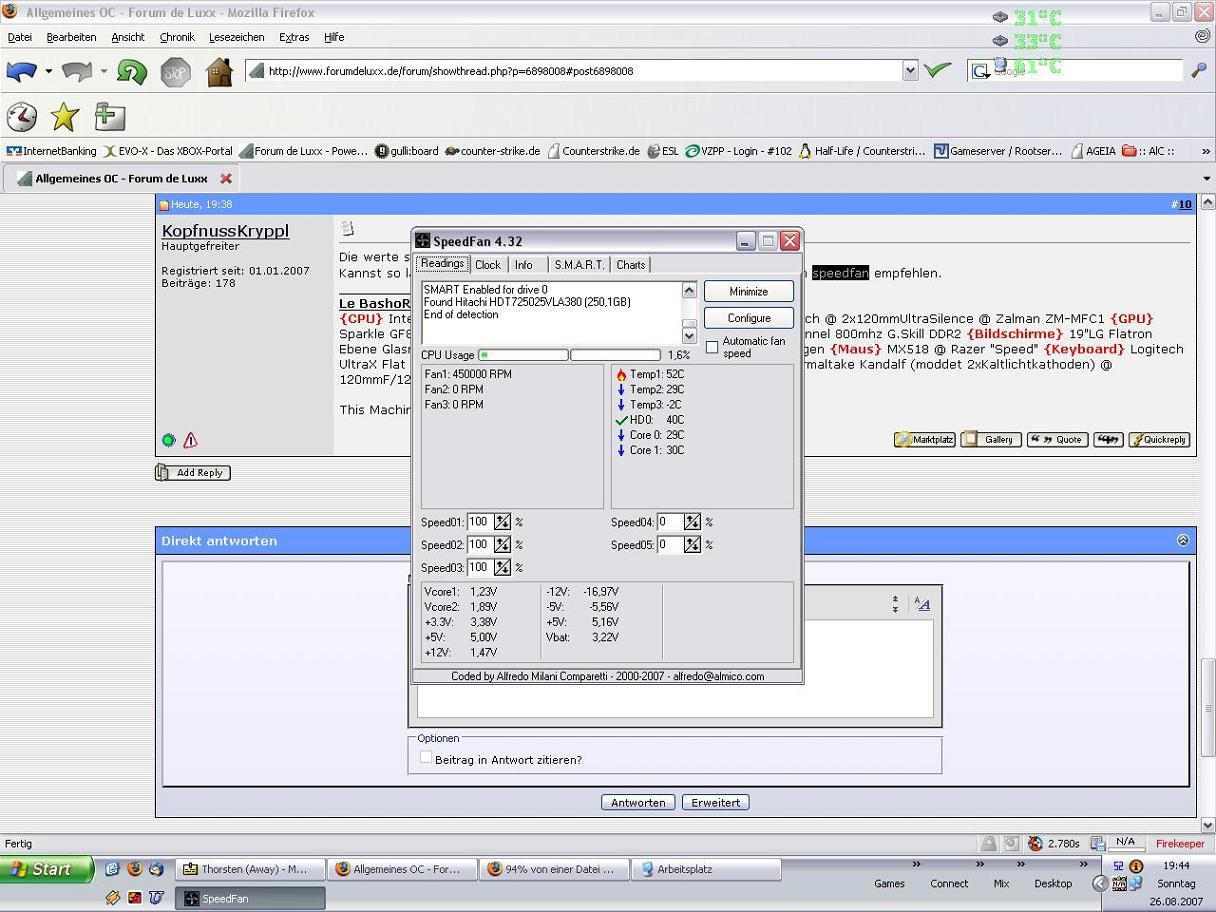Adjust Speed03 spinner arrows in SpeedFan

(x=502, y=567)
